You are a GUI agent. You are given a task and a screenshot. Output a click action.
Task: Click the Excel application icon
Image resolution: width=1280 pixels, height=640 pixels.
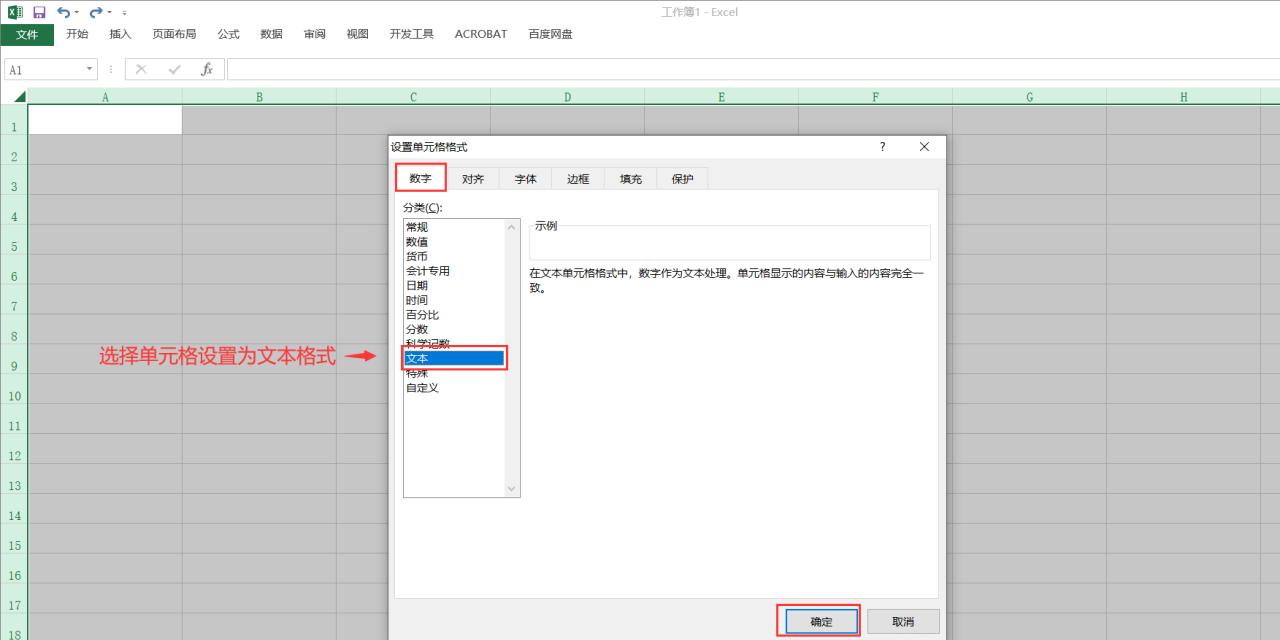pos(15,12)
